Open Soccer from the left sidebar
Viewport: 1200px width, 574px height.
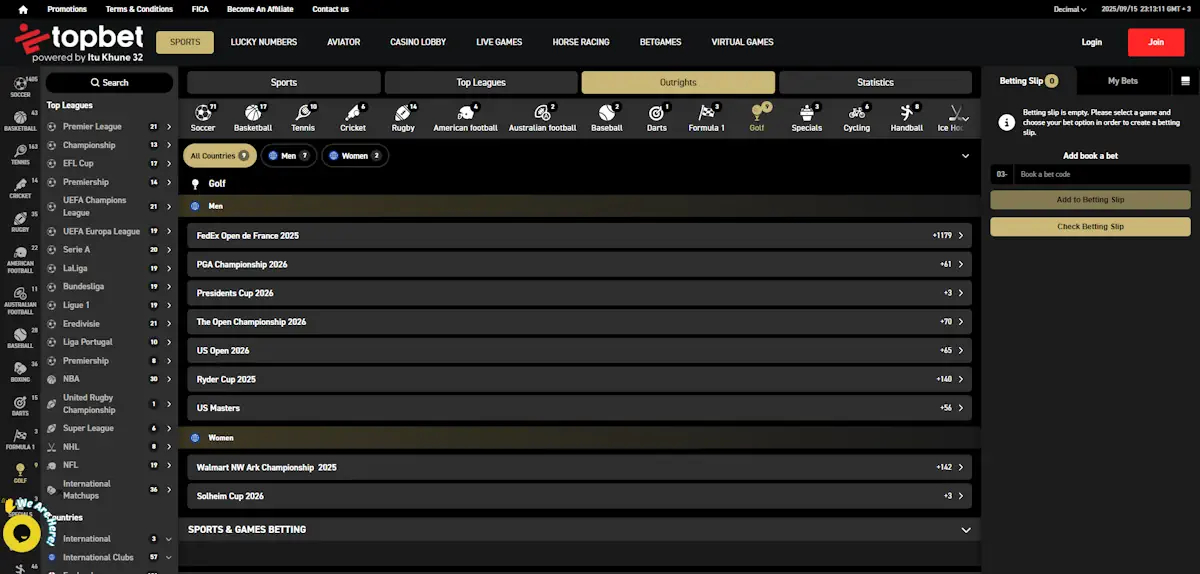click(x=20, y=87)
